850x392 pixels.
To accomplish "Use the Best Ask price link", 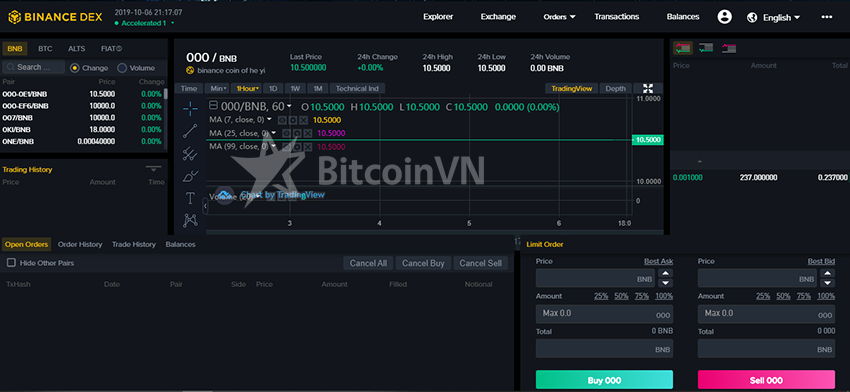I will coord(658,261).
